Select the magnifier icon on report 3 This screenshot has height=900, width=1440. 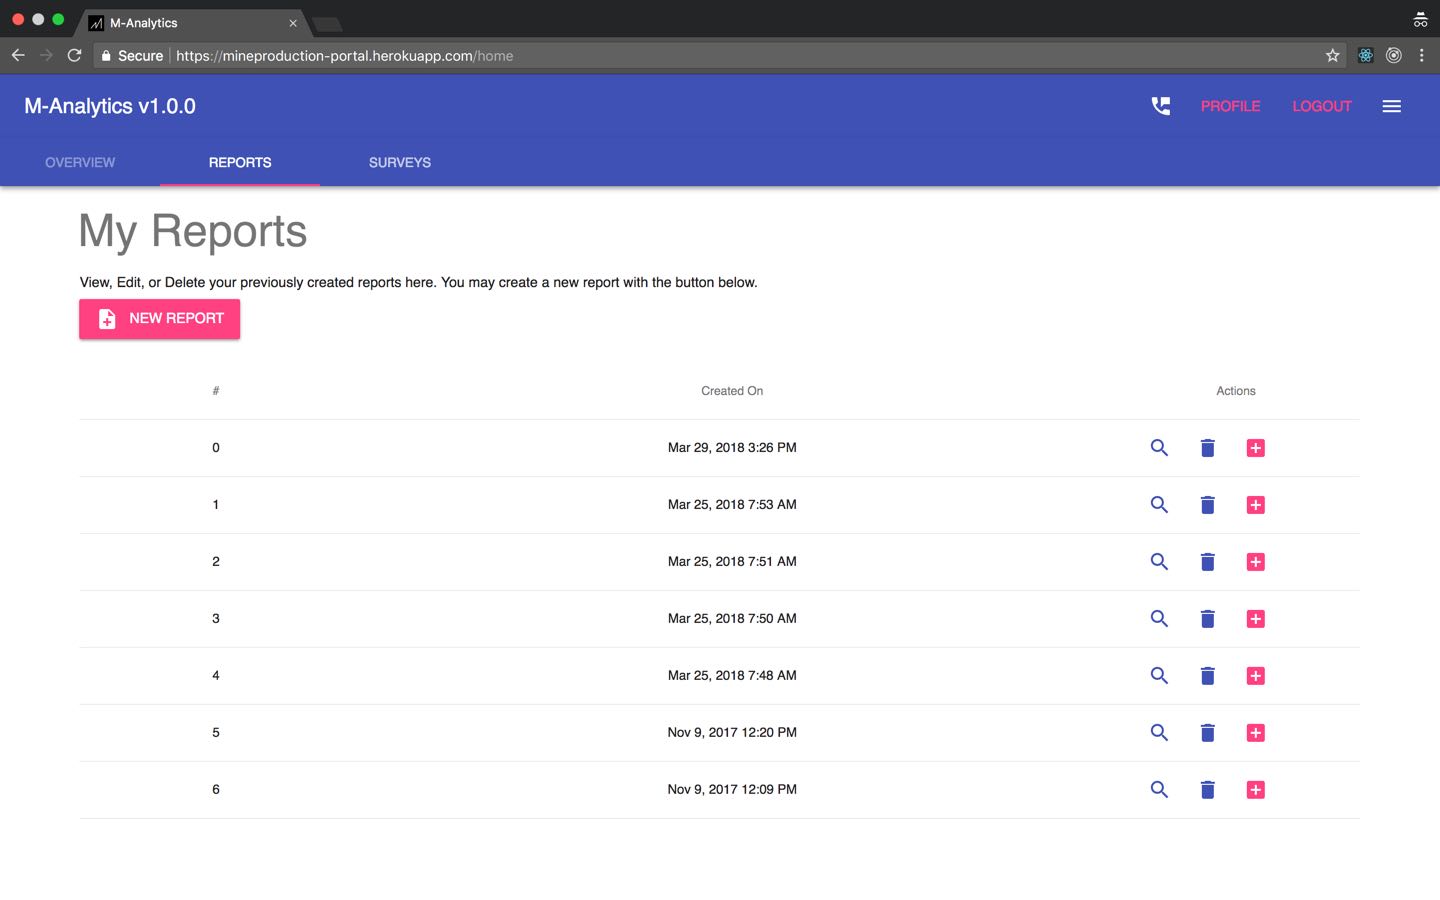(x=1159, y=618)
